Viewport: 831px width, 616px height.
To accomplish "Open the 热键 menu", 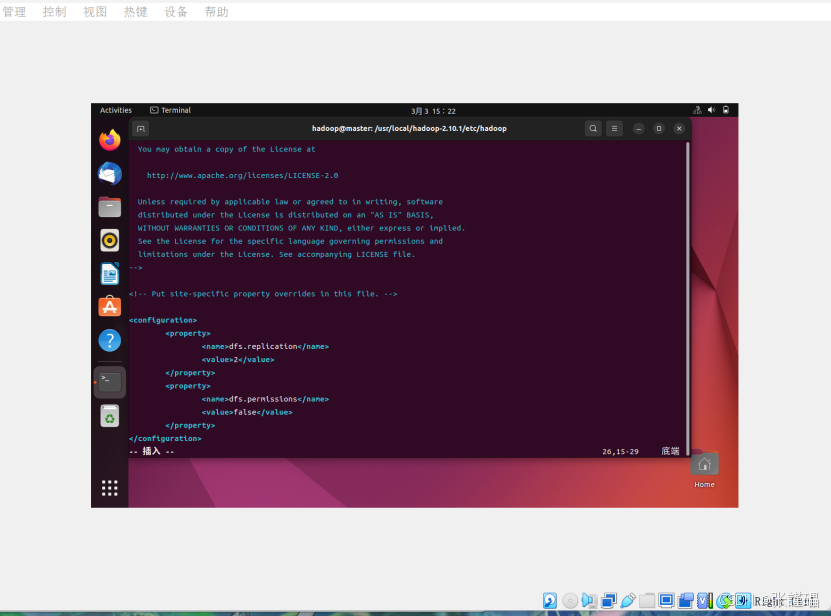I will 136,12.
